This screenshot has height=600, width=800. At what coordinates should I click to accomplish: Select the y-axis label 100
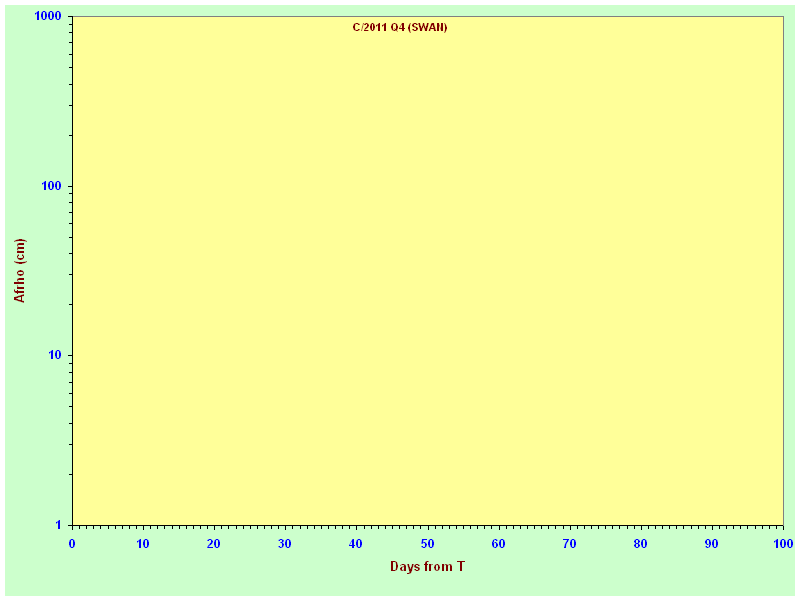click(x=51, y=186)
